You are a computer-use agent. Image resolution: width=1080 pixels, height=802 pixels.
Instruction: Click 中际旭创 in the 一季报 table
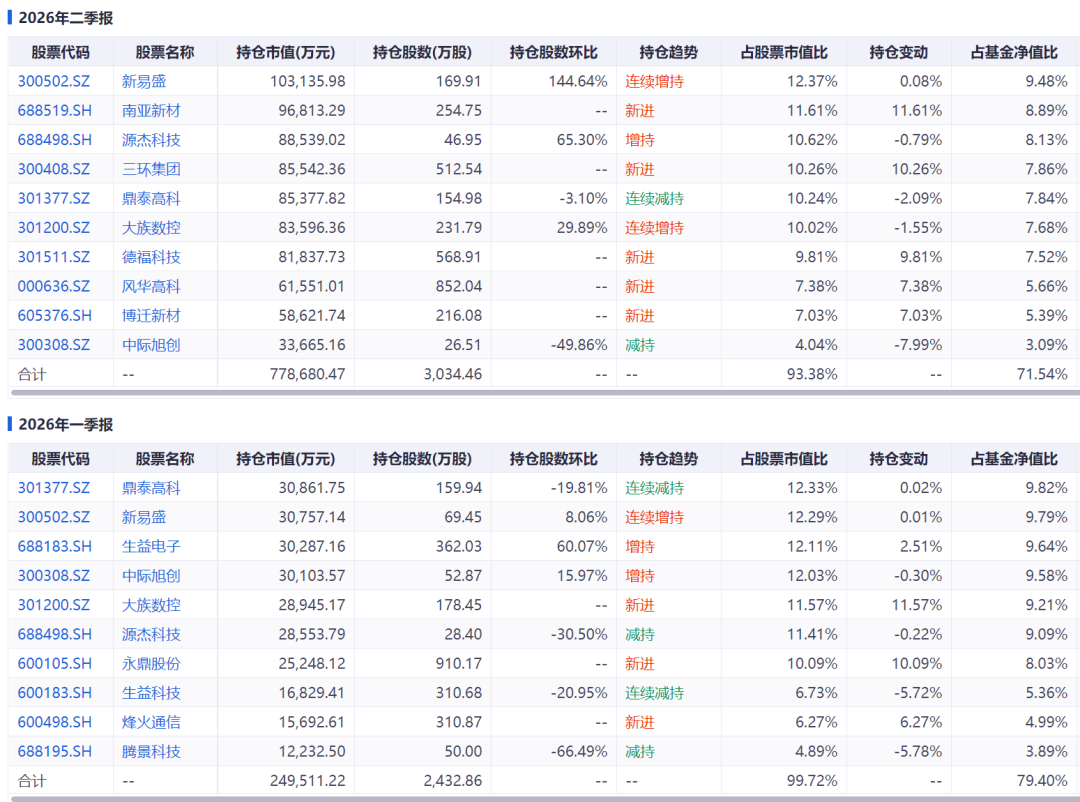(151, 575)
